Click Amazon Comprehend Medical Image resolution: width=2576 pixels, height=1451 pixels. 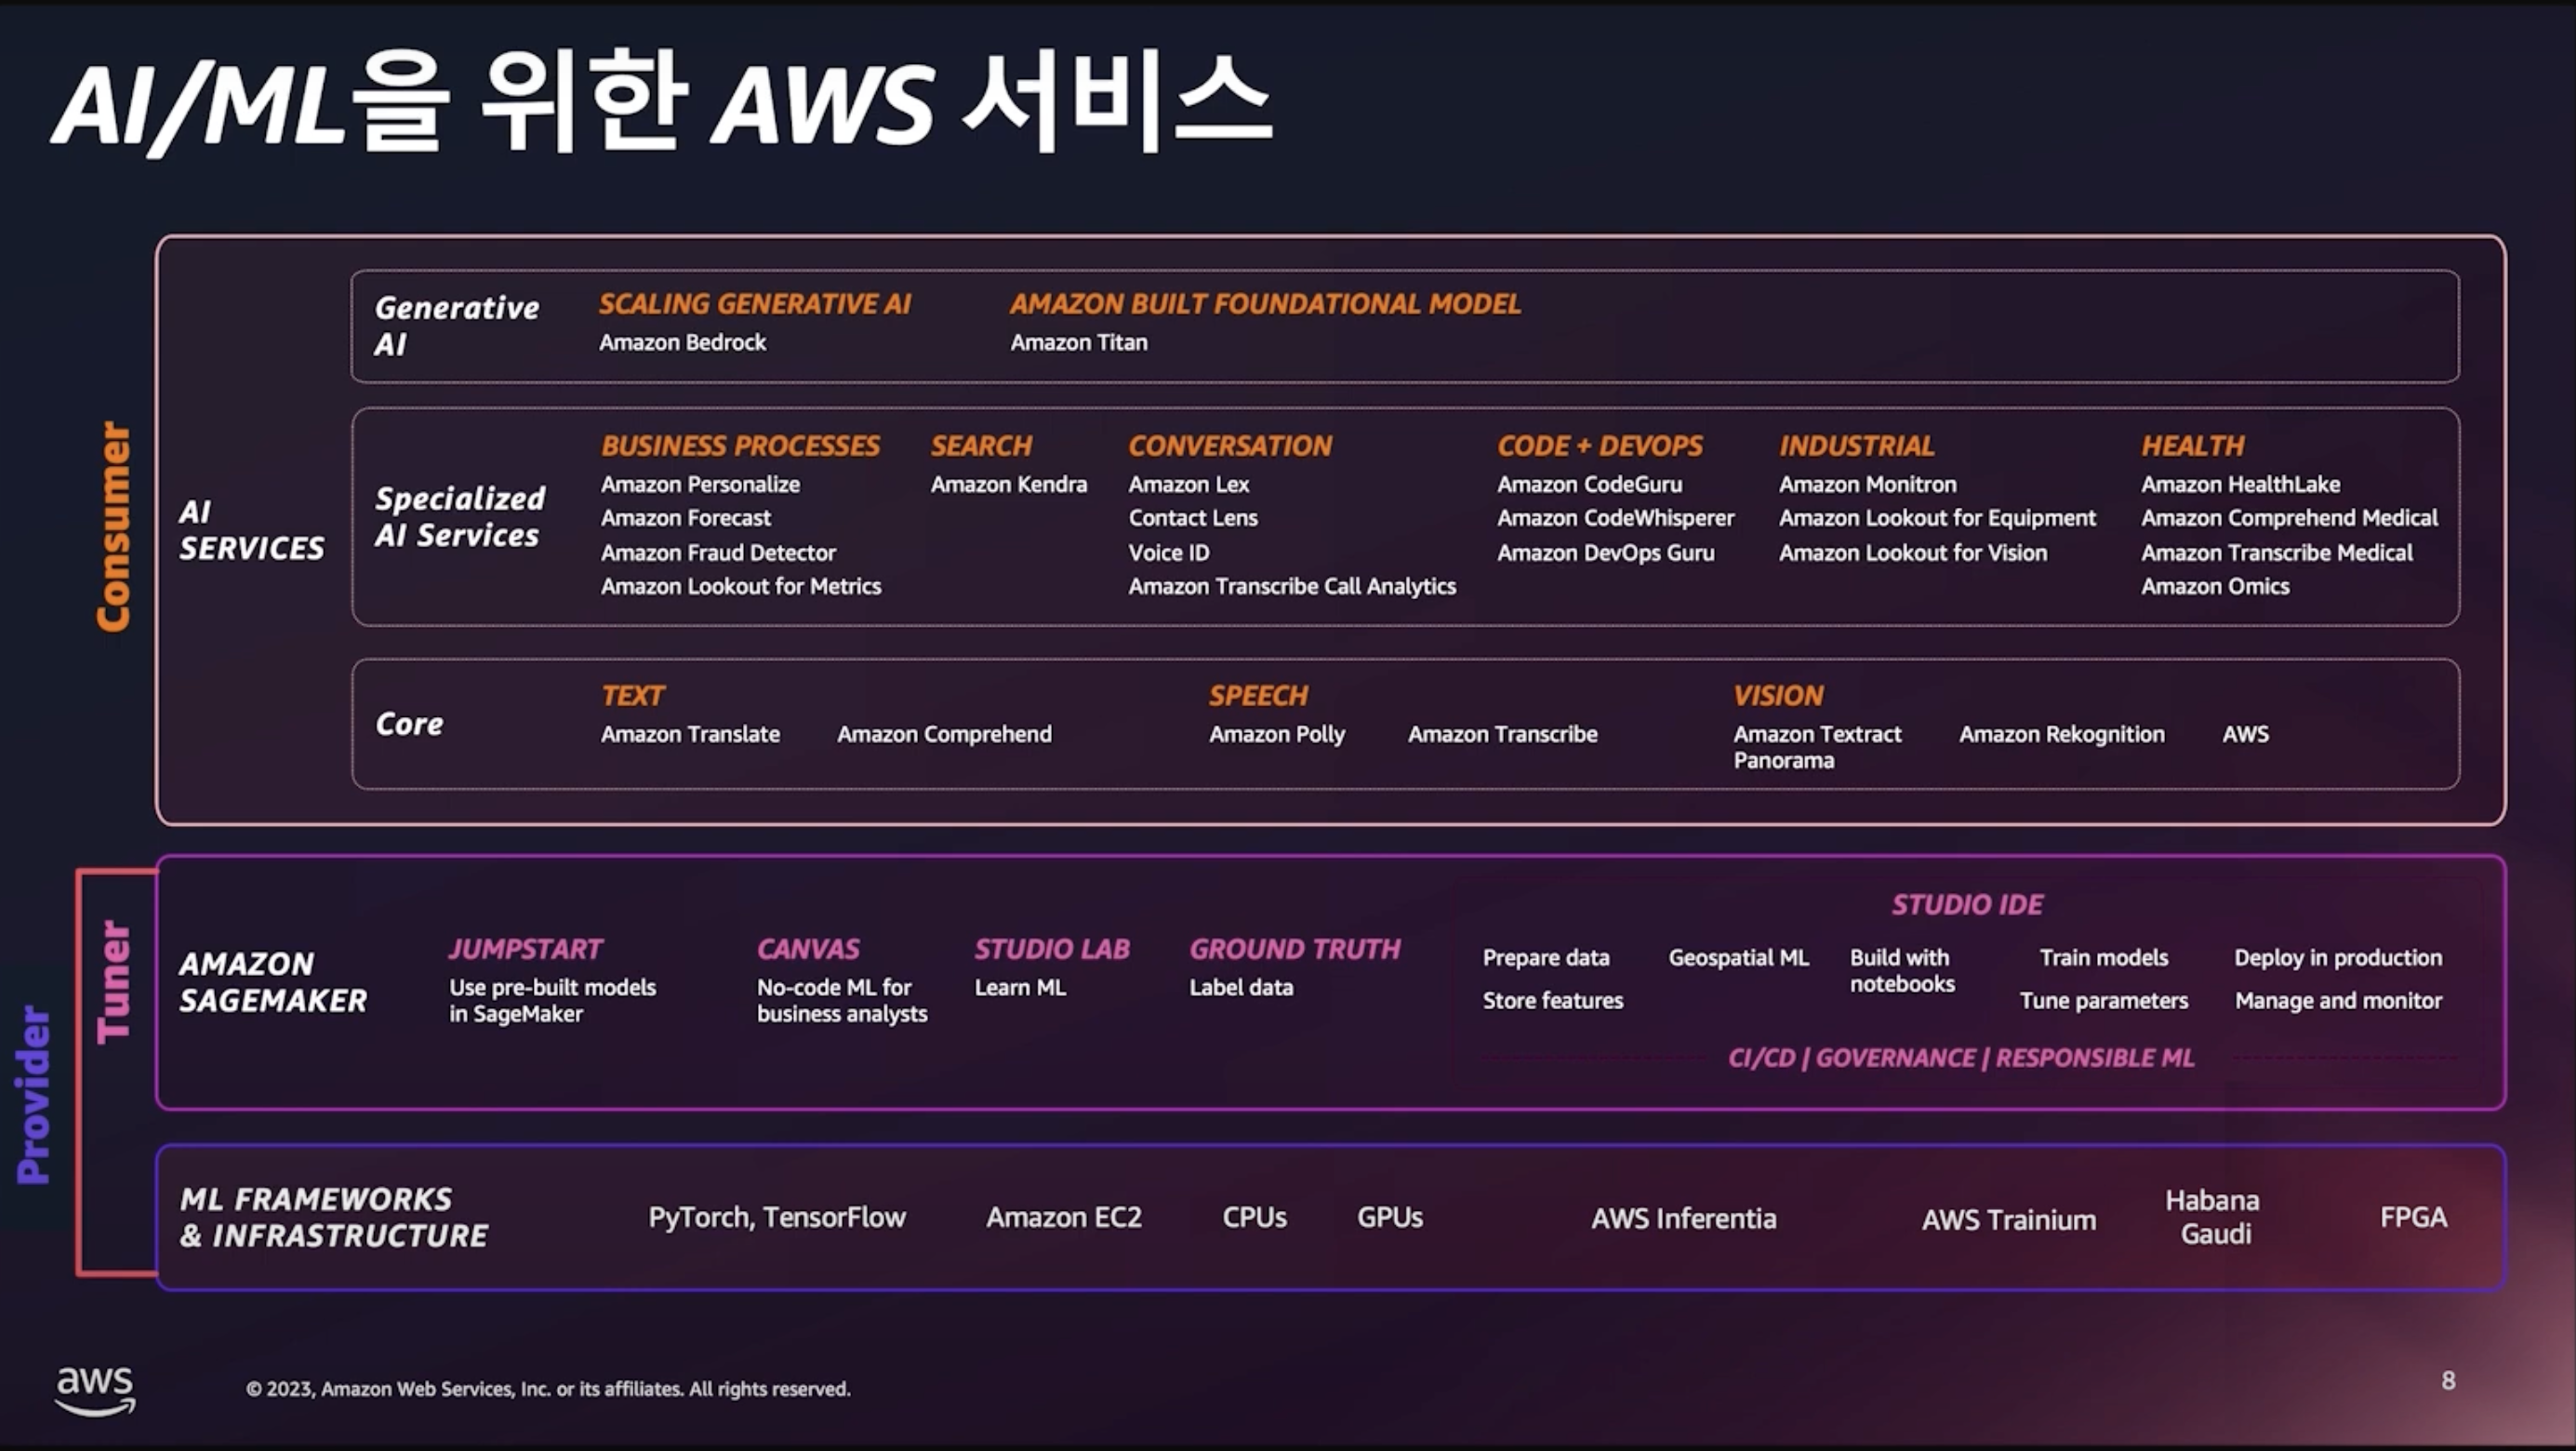coord(2290,518)
